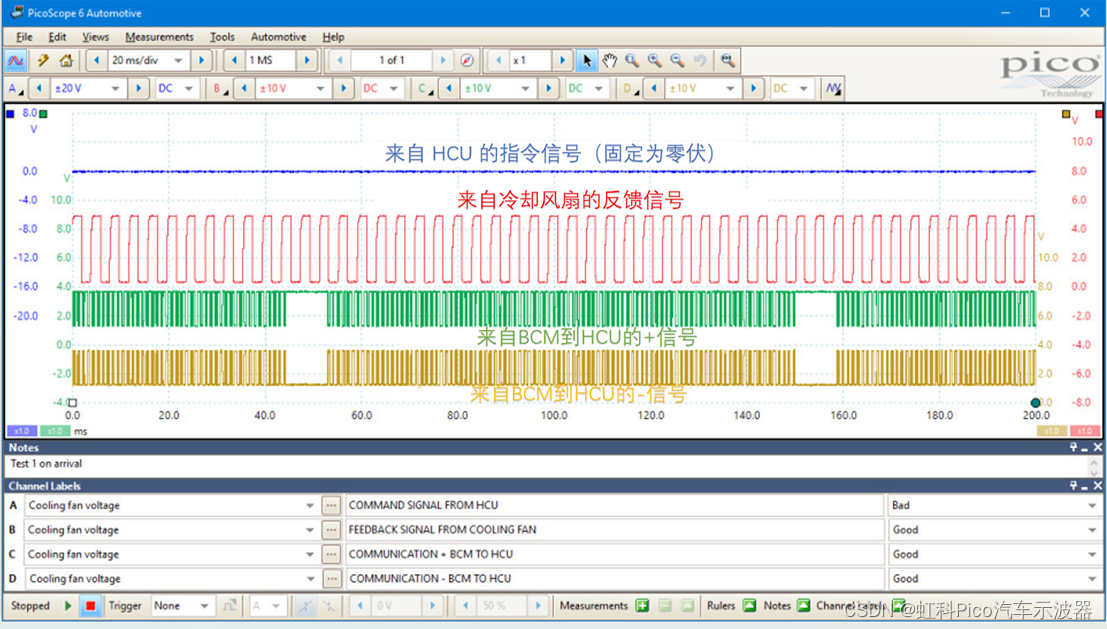Open Channel B status Good dropdown
Viewport: 1107px width, 629px height.
click(x=1091, y=530)
